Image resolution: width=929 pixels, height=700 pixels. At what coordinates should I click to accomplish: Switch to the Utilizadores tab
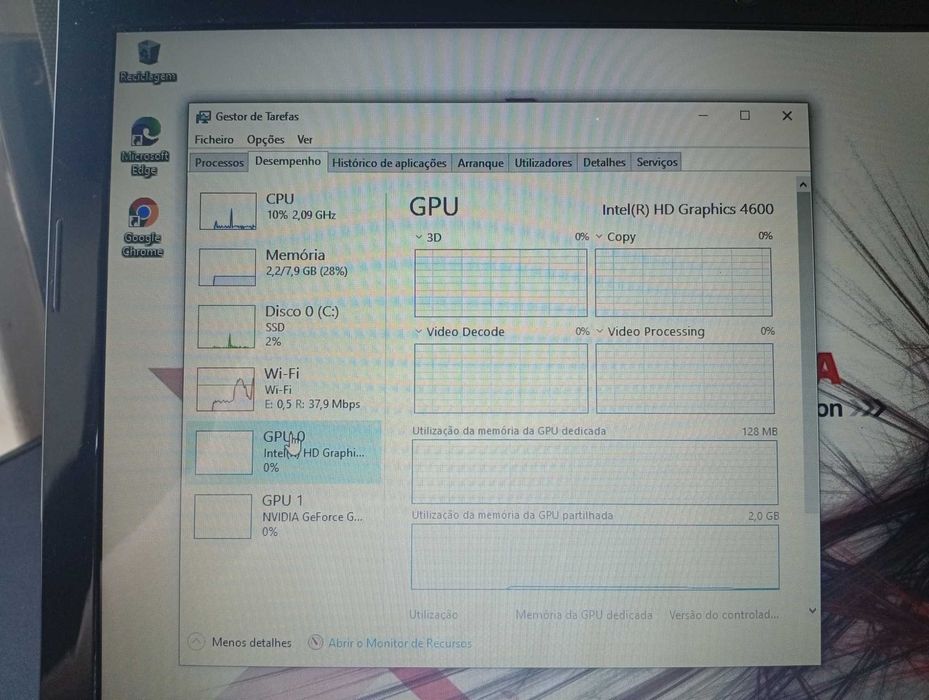543,162
